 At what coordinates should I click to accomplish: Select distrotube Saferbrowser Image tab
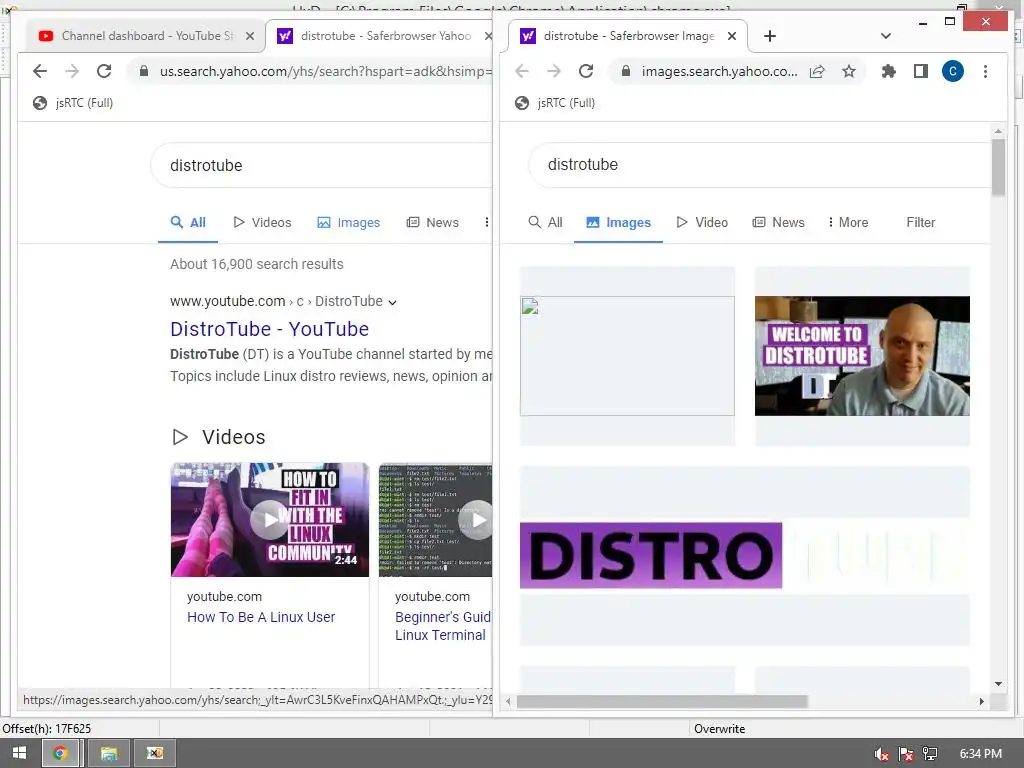[628, 36]
